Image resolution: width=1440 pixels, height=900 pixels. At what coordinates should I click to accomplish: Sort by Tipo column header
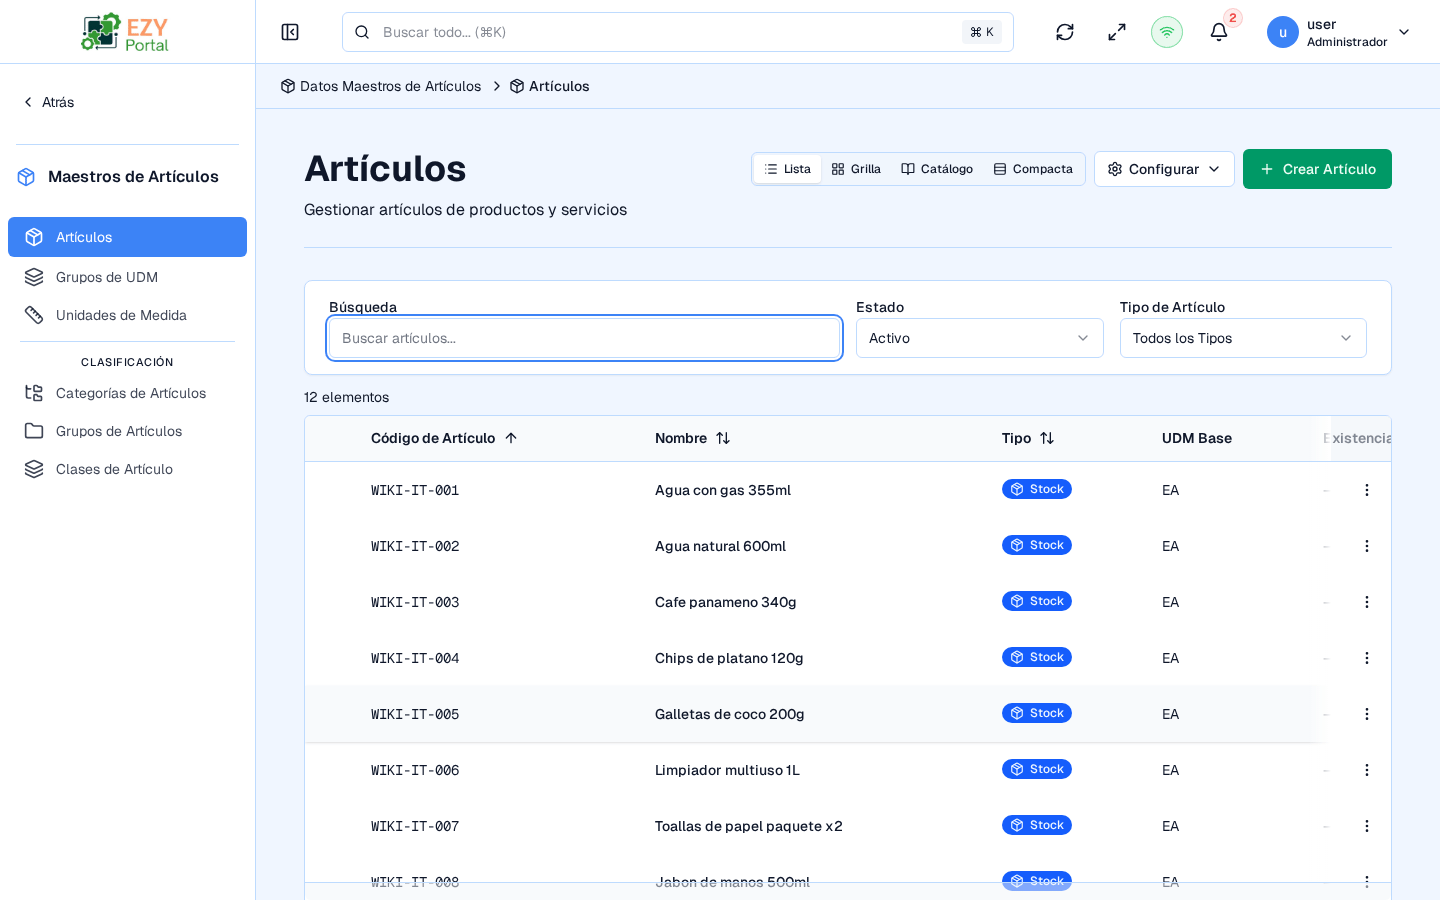1028,438
